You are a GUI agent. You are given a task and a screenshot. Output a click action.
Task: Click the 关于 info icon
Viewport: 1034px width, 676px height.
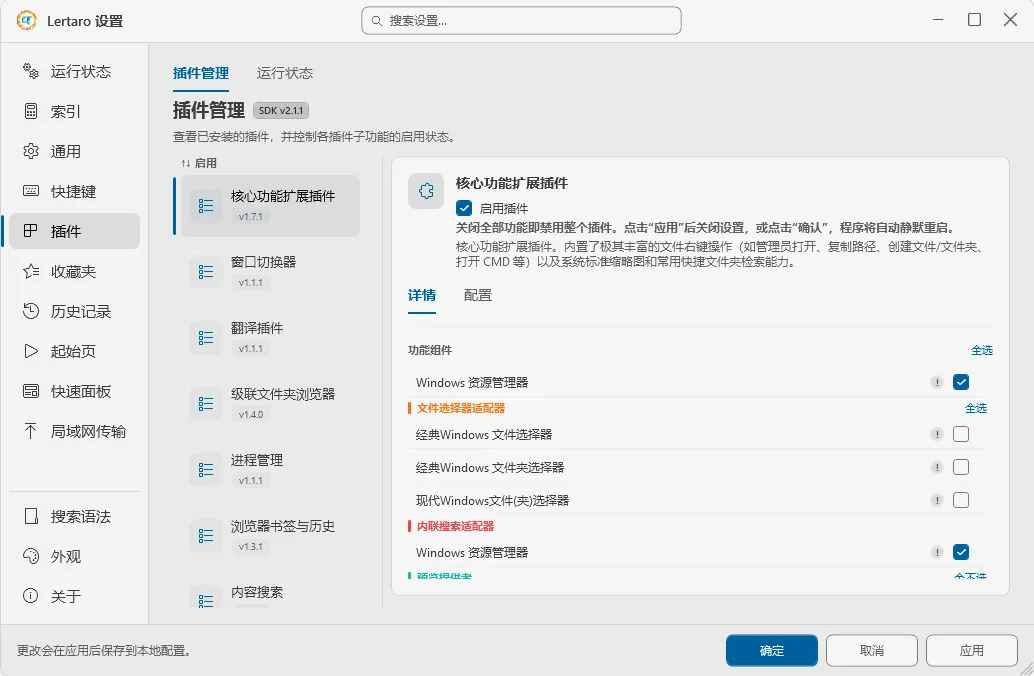[x=31, y=596]
